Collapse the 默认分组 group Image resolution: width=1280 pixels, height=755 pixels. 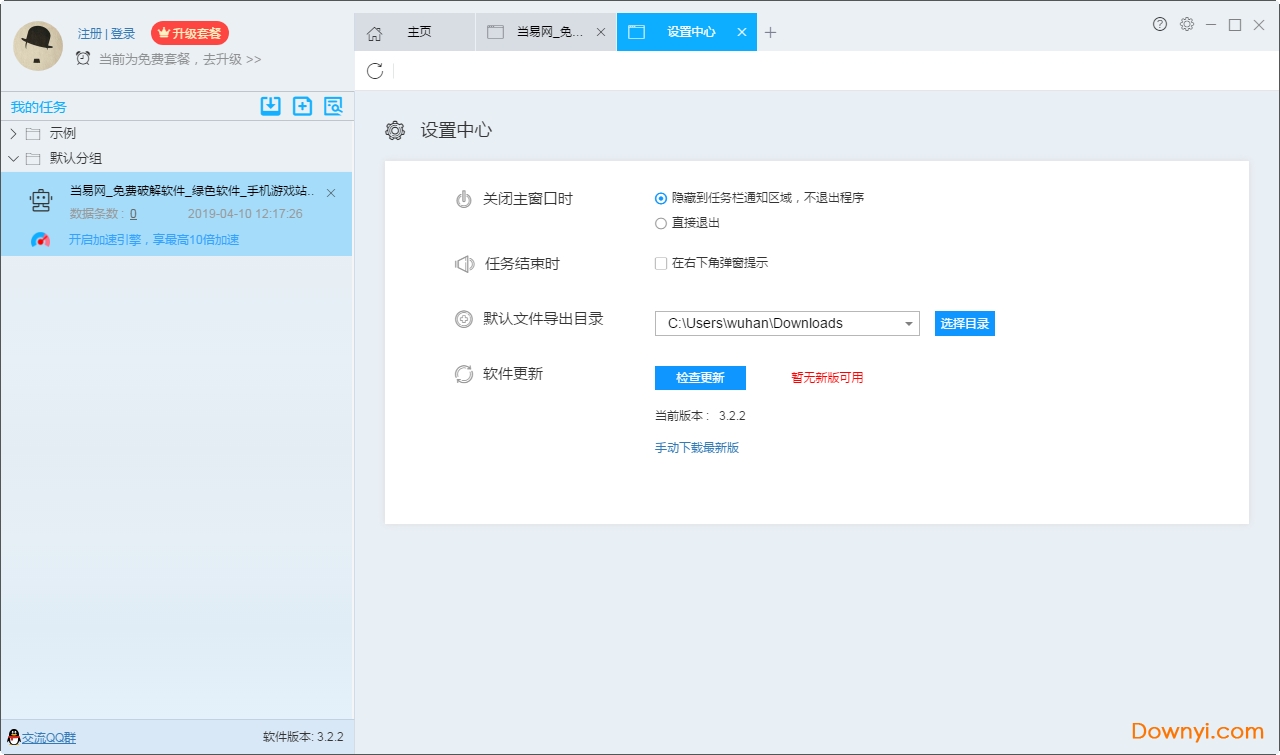point(14,158)
